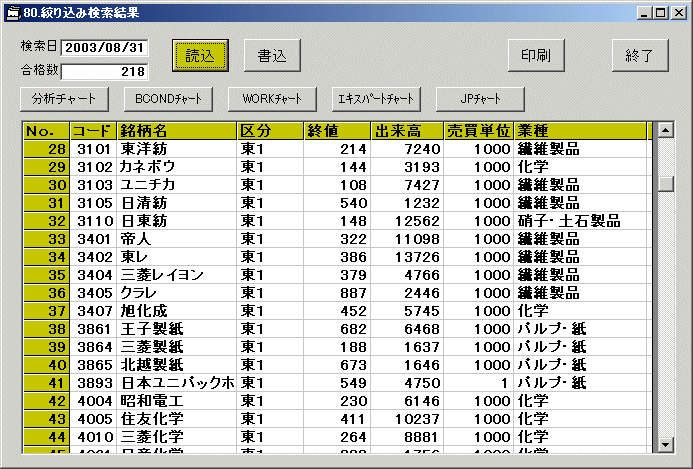This screenshot has height=469, width=693.
Task: Select the stock name 東洋紡
Action: 177,149
